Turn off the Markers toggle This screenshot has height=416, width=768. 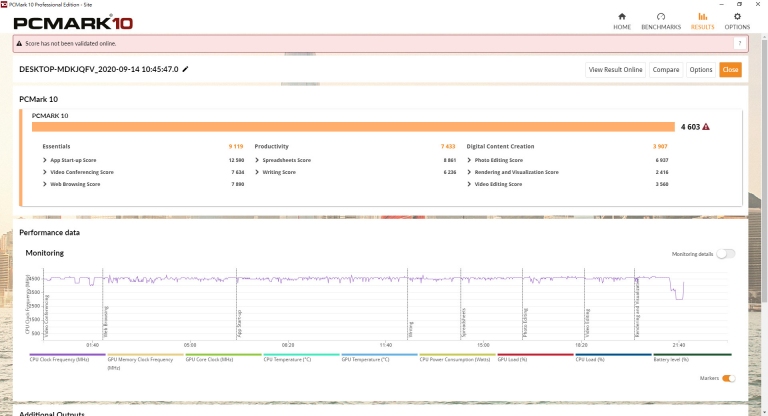point(728,378)
